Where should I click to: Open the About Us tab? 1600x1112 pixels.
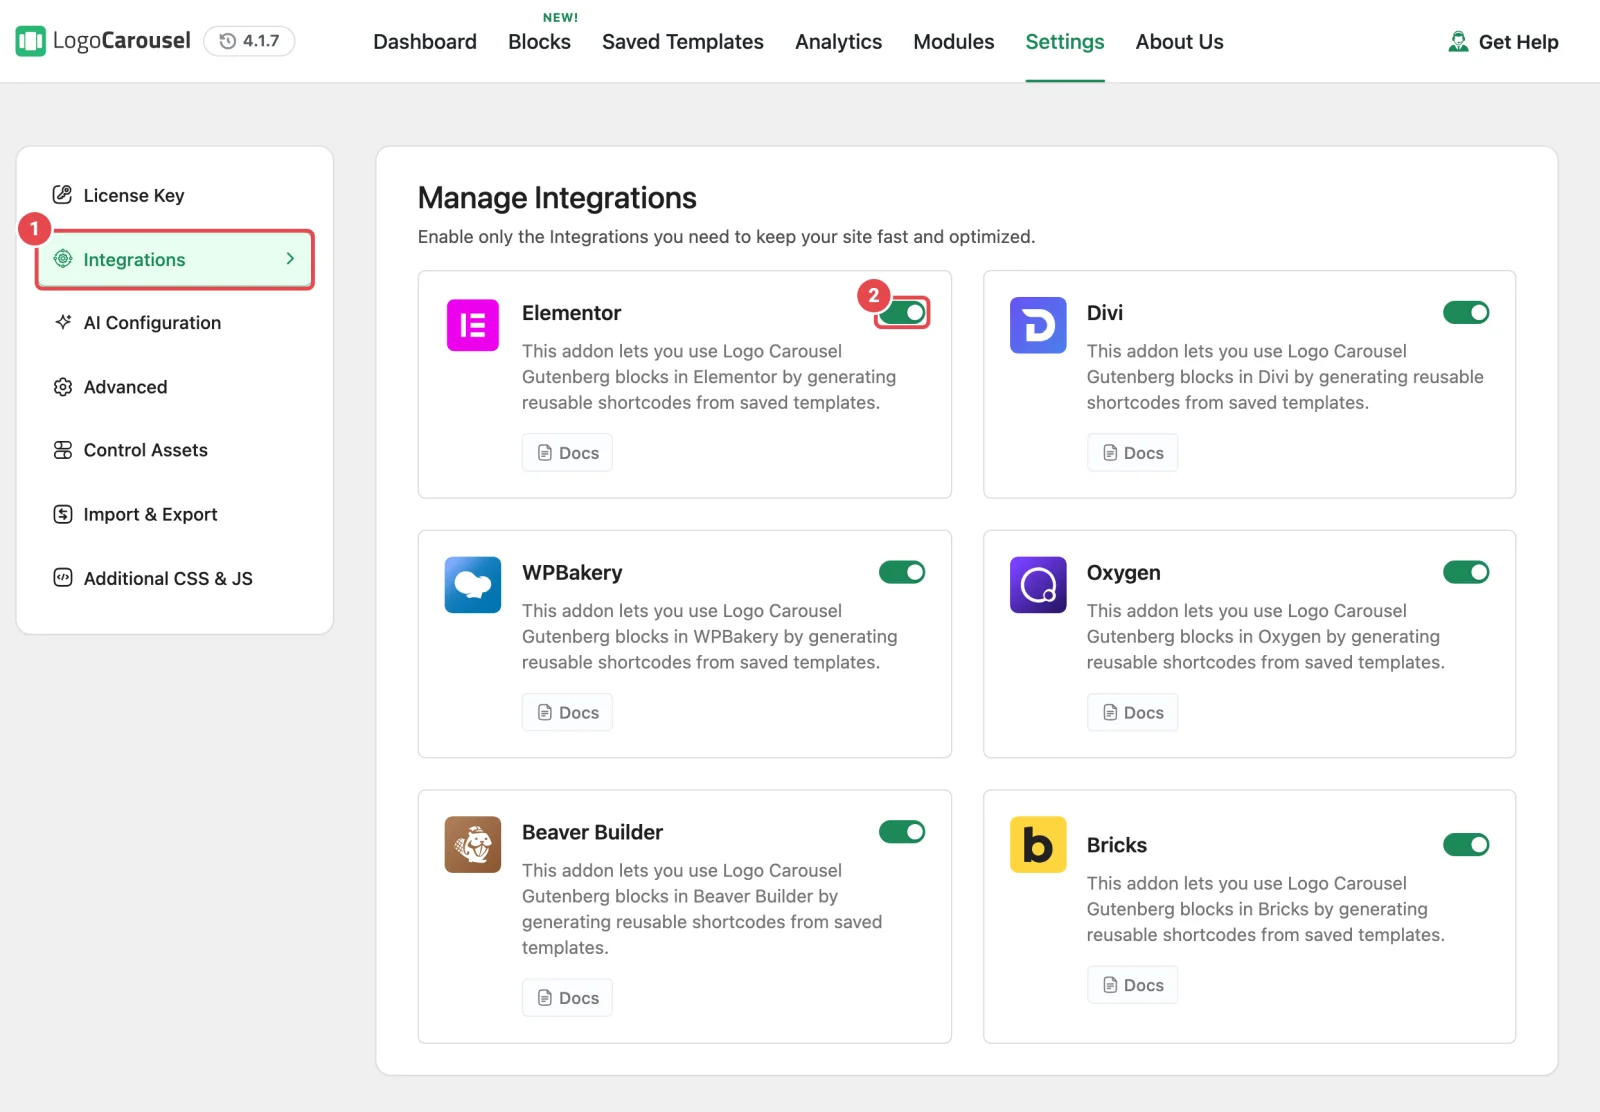1179,42
